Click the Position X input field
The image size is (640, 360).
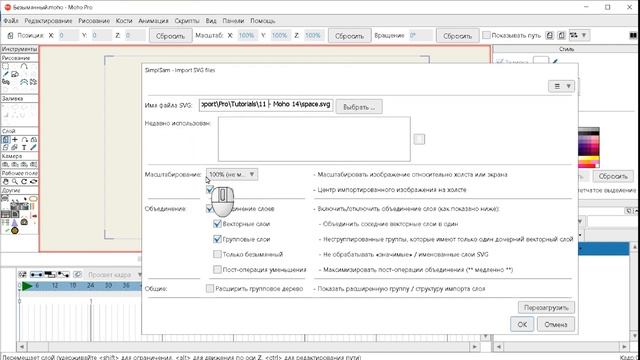(x=68, y=36)
